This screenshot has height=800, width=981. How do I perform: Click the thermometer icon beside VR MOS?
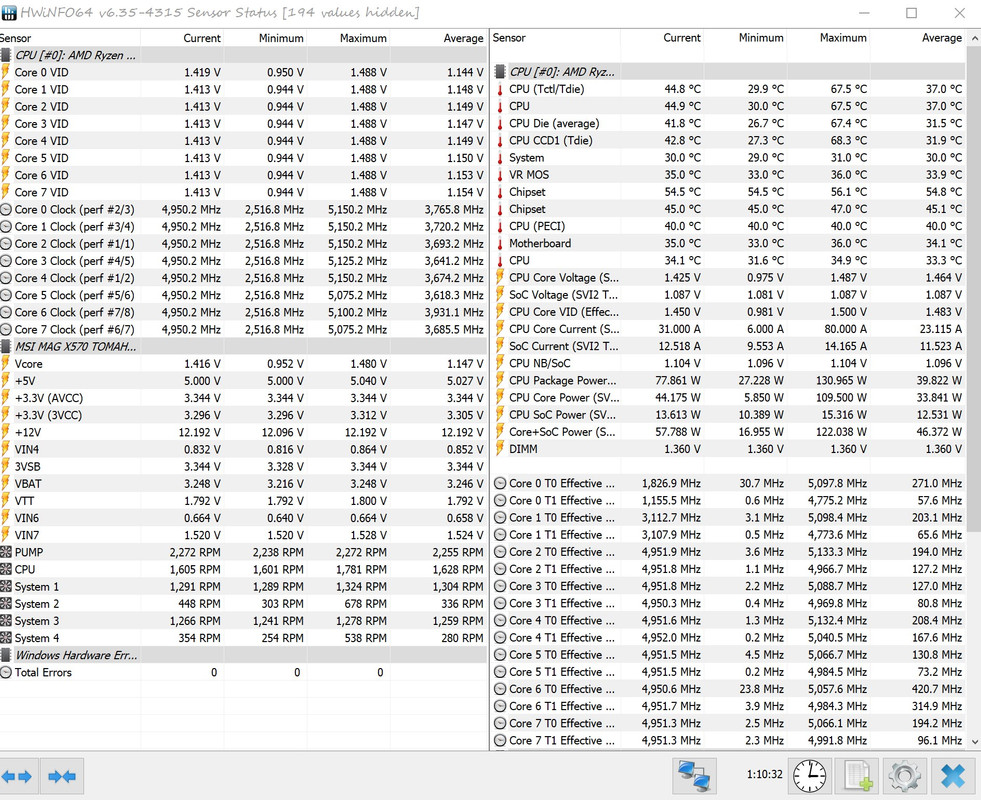click(x=500, y=175)
